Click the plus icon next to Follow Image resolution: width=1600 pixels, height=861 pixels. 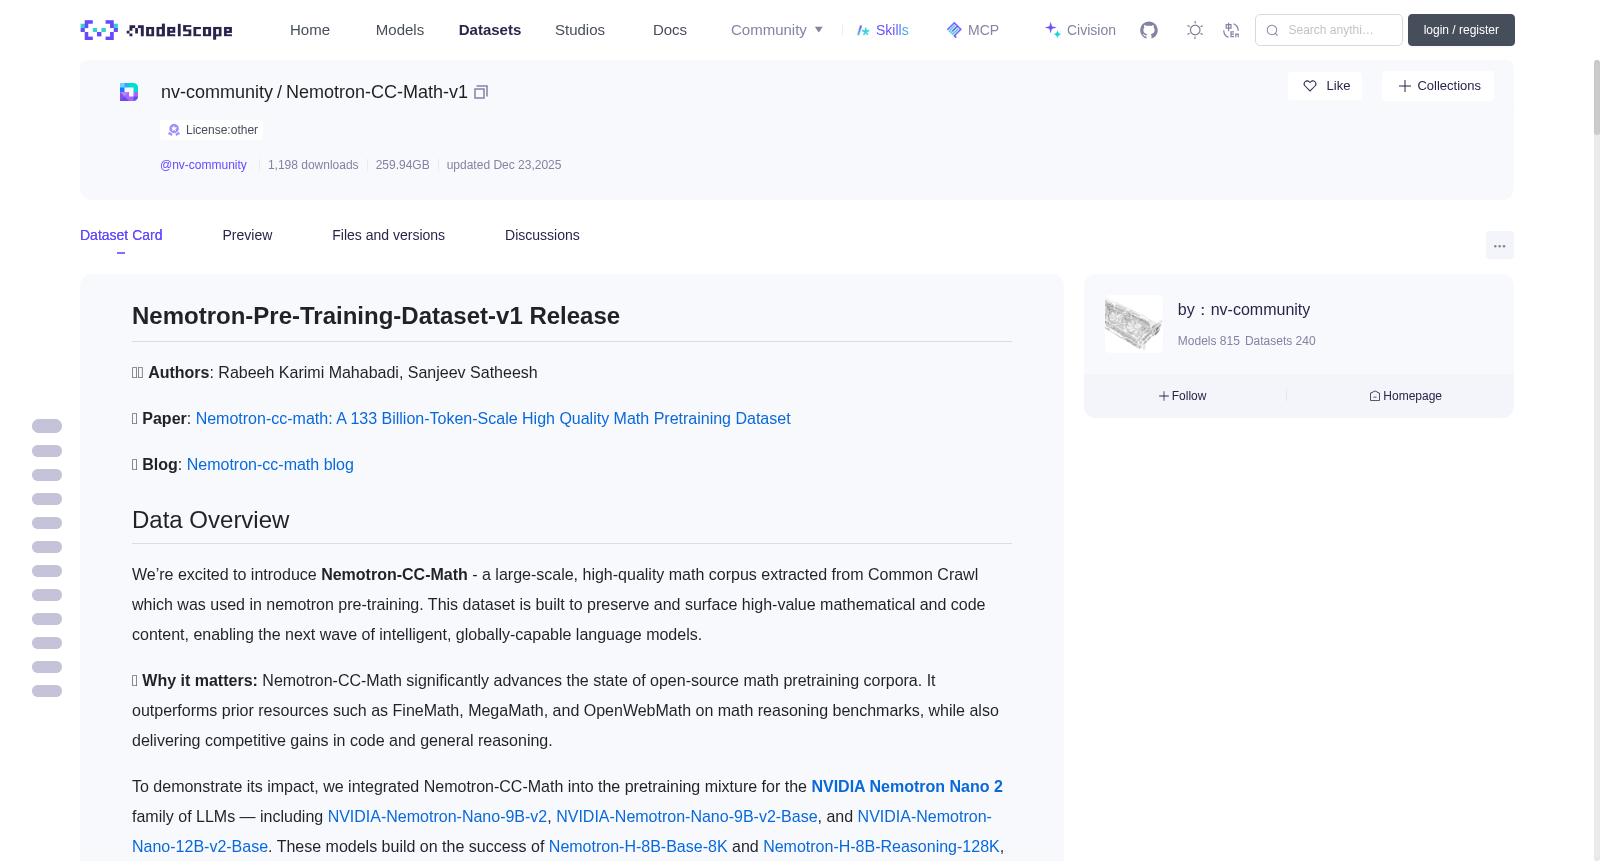pos(1164,396)
